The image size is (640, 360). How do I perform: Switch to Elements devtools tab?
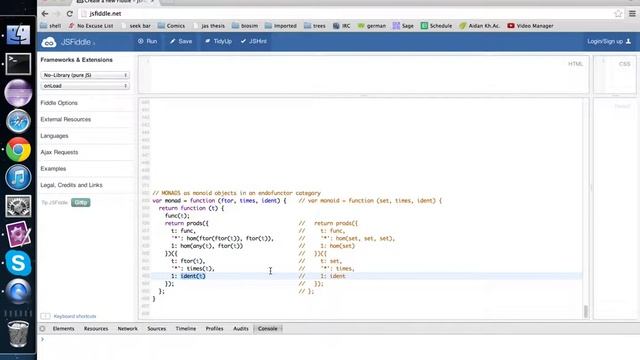[64, 329]
